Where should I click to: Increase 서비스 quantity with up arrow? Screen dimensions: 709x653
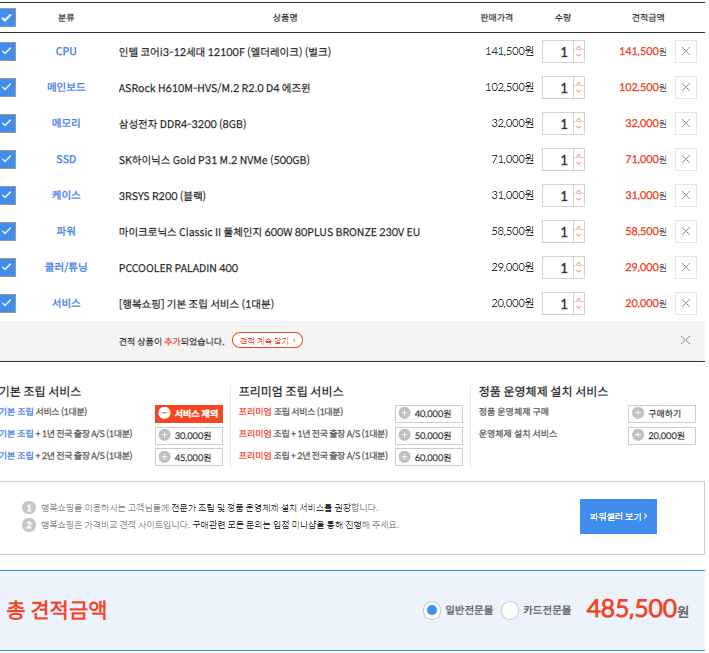pyautogui.click(x=579, y=298)
